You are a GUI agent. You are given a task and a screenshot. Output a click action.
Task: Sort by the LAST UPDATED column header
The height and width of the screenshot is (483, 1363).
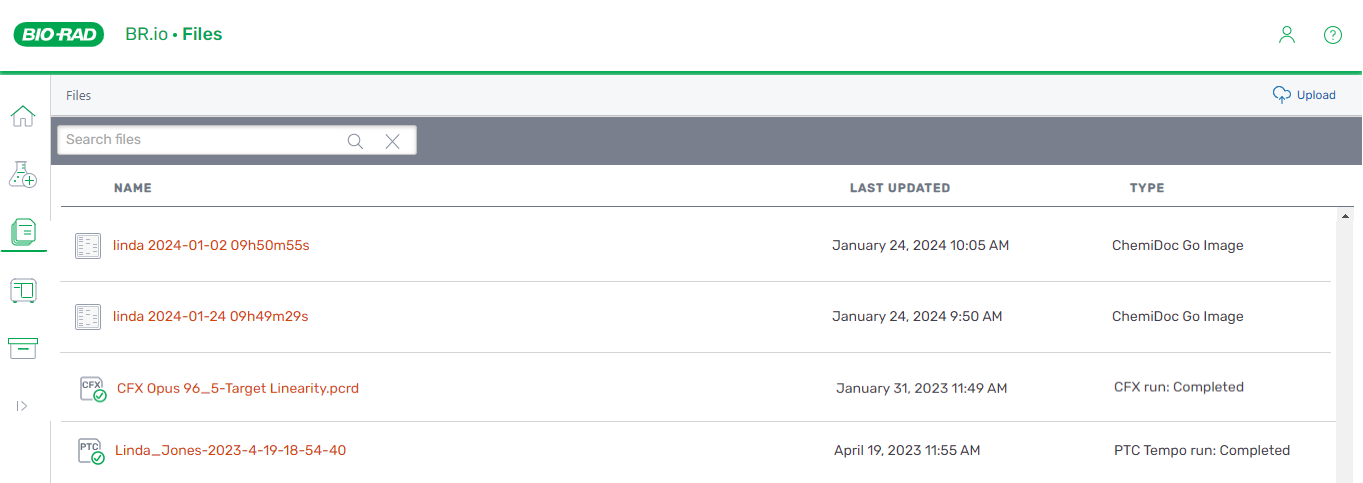(x=900, y=188)
